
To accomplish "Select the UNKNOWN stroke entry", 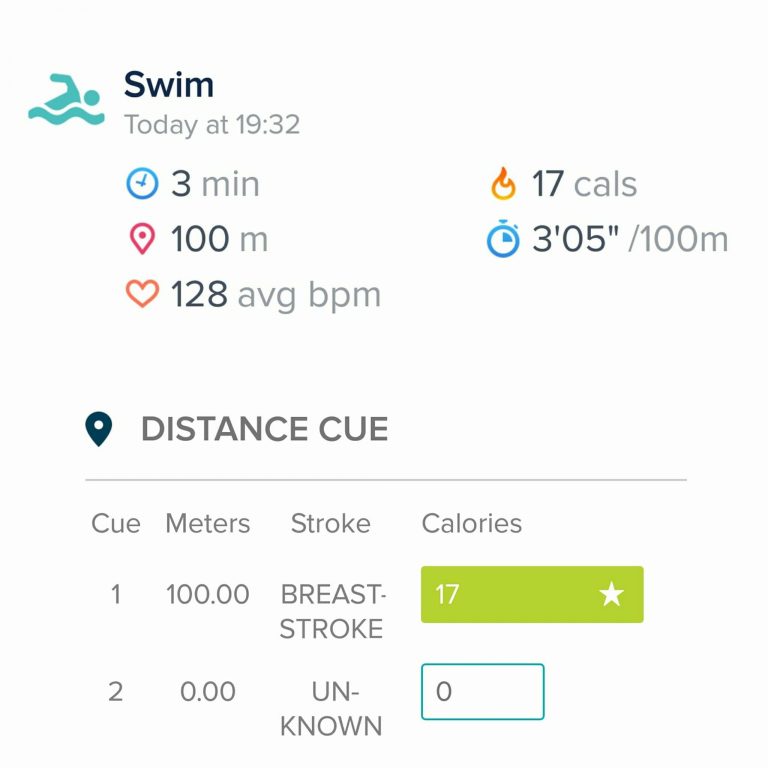I will [x=332, y=708].
